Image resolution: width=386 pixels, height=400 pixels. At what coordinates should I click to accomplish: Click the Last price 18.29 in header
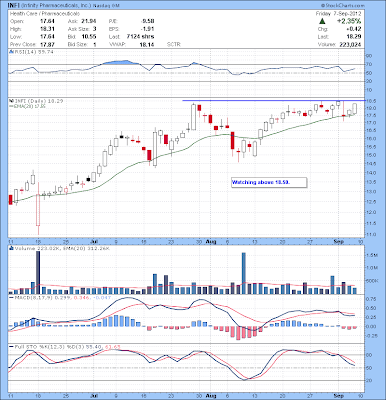point(354,37)
